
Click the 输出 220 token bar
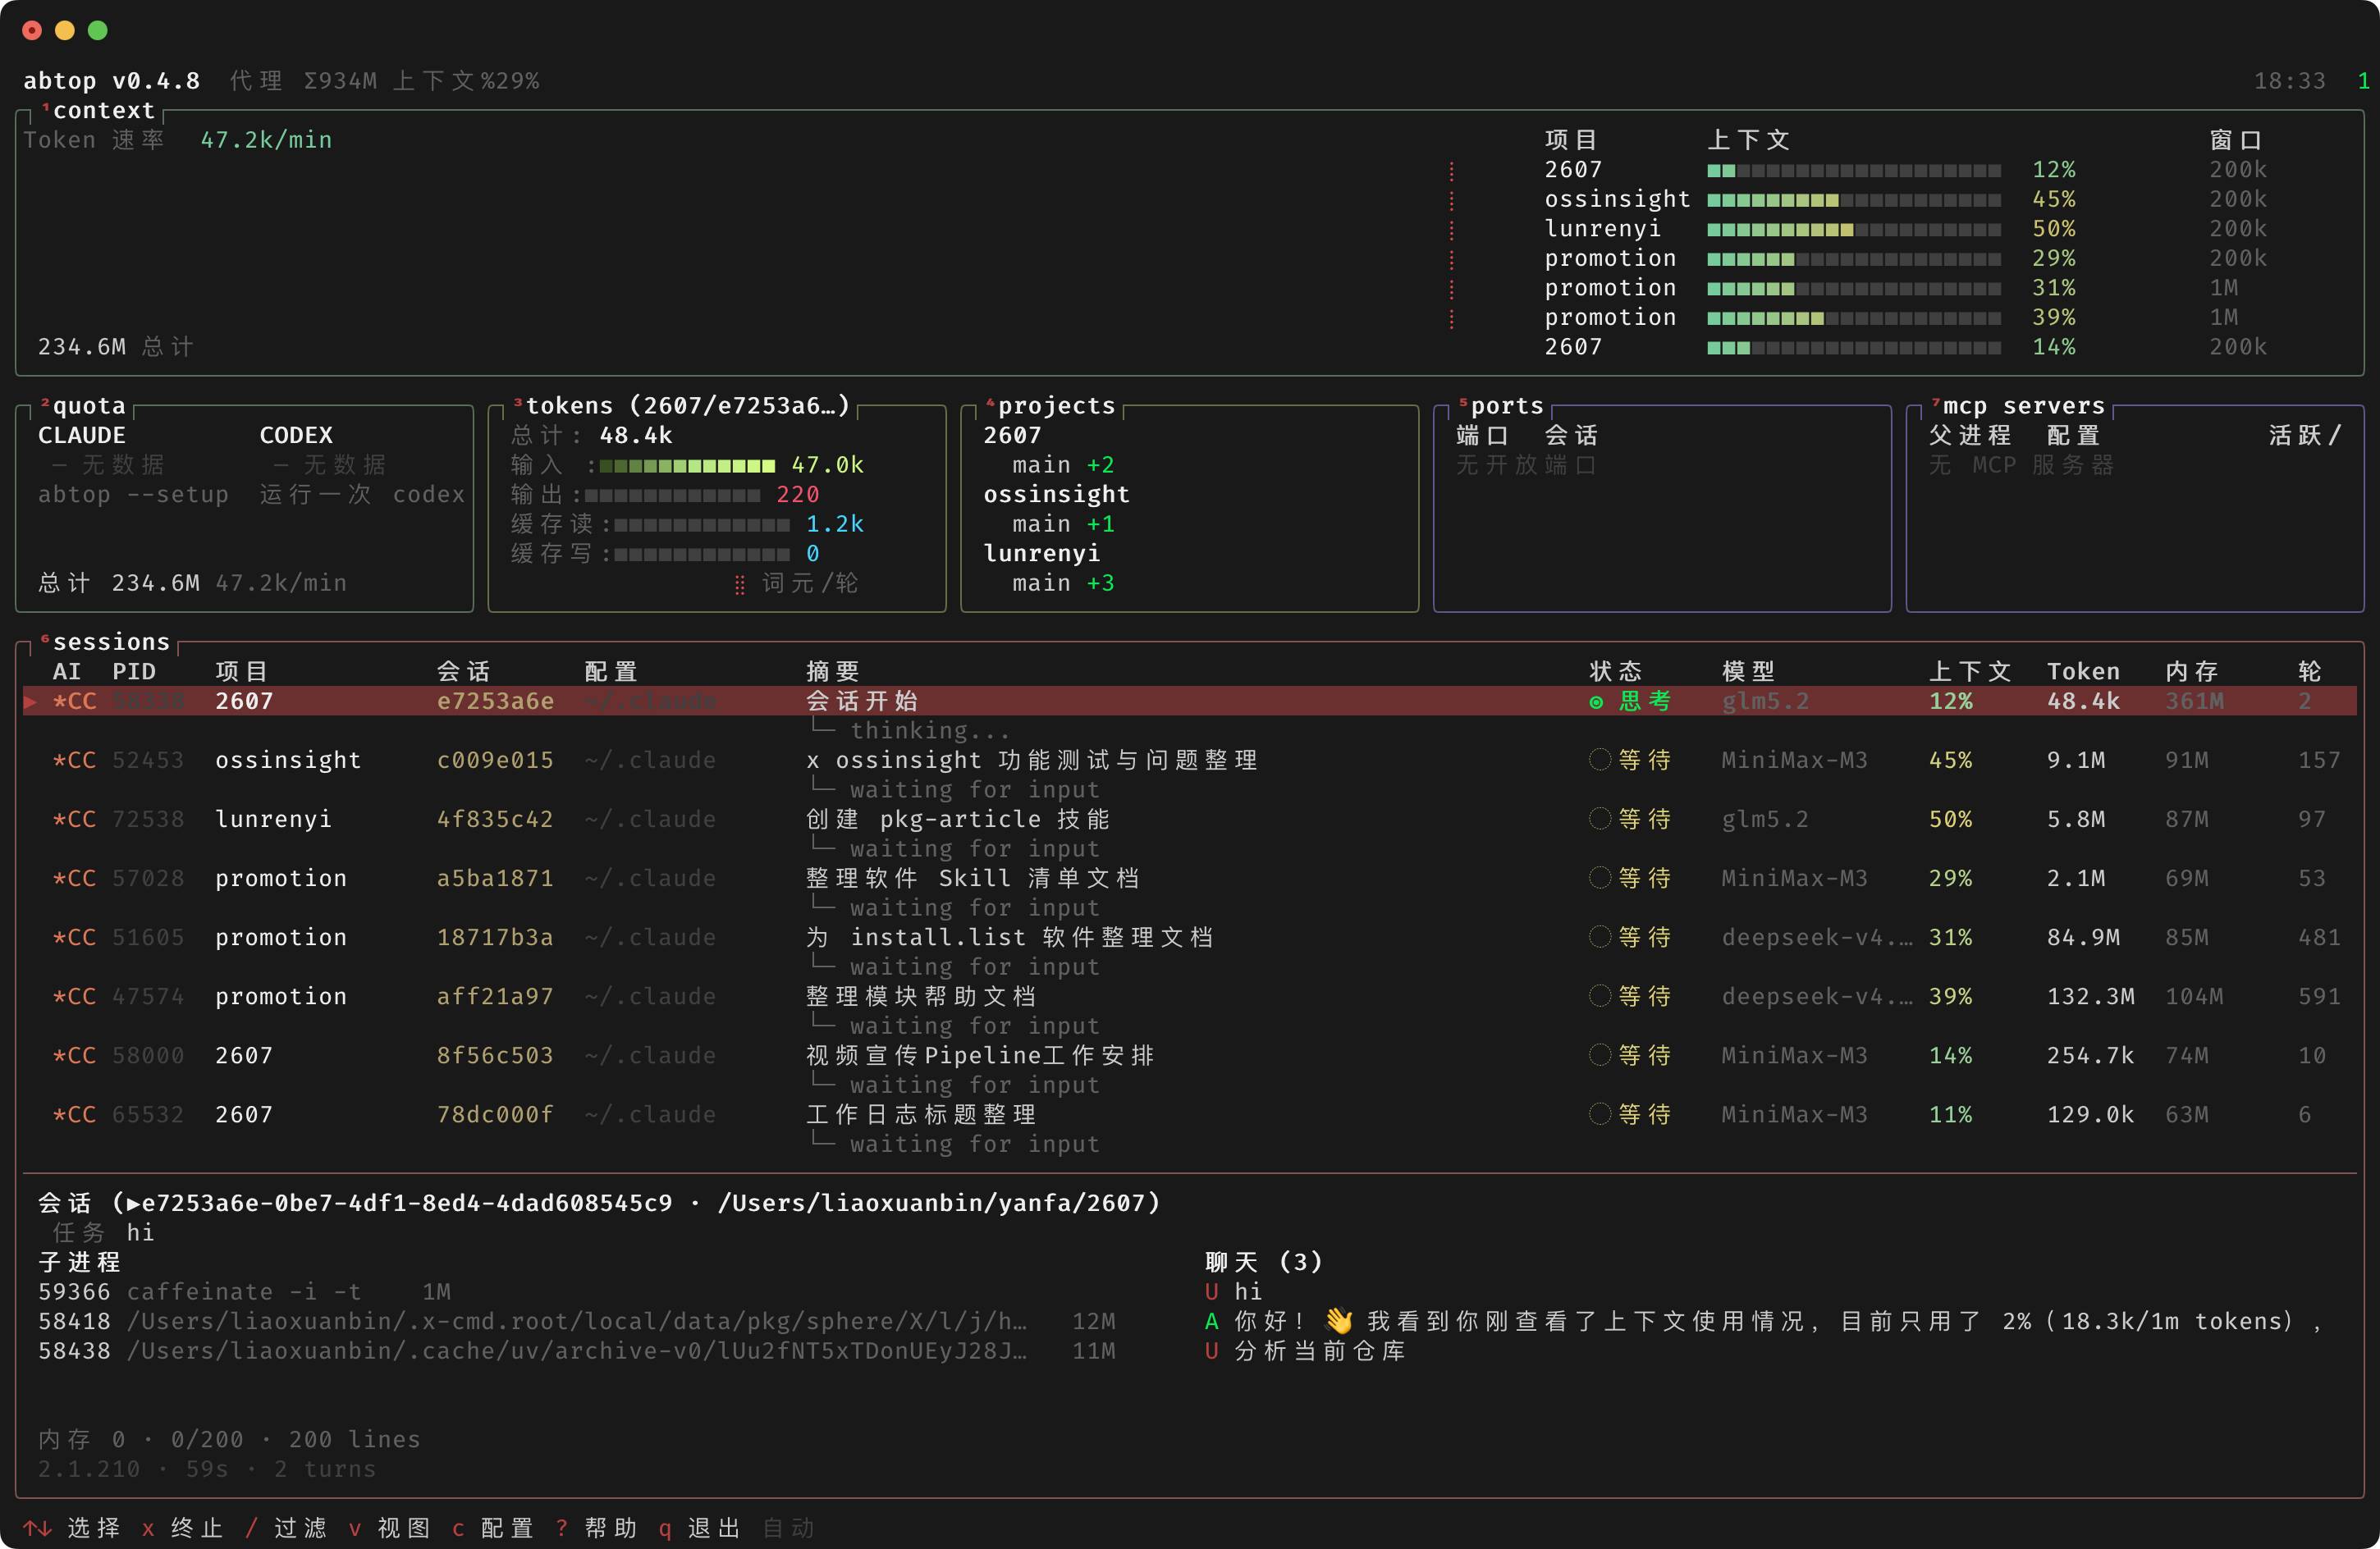coord(672,495)
